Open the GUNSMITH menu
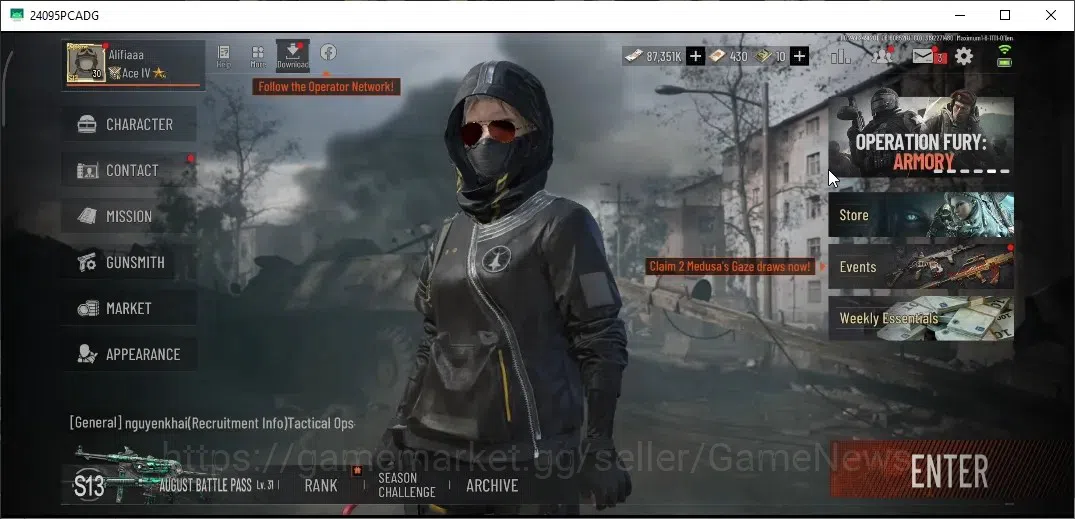This screenshot has height=519, width=1075. click(129, 262)
